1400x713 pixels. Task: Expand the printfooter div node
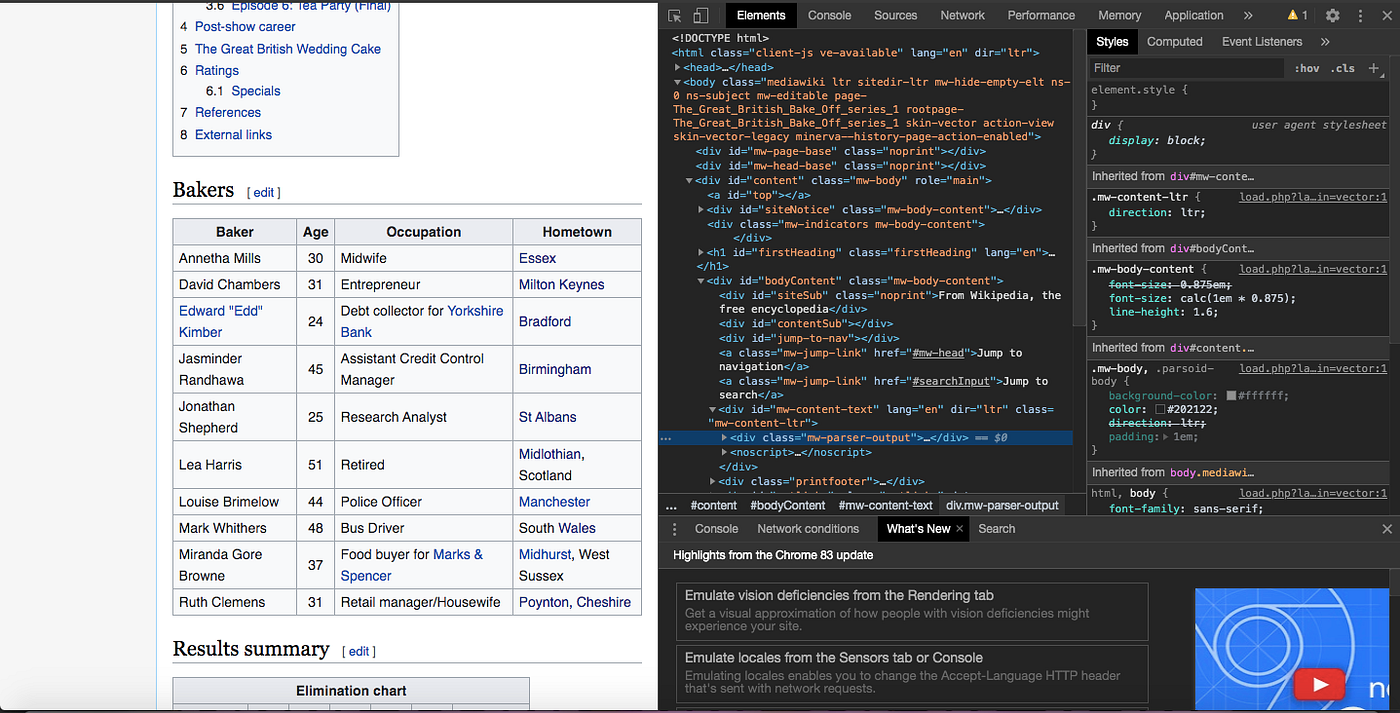[x=713, y=482]
